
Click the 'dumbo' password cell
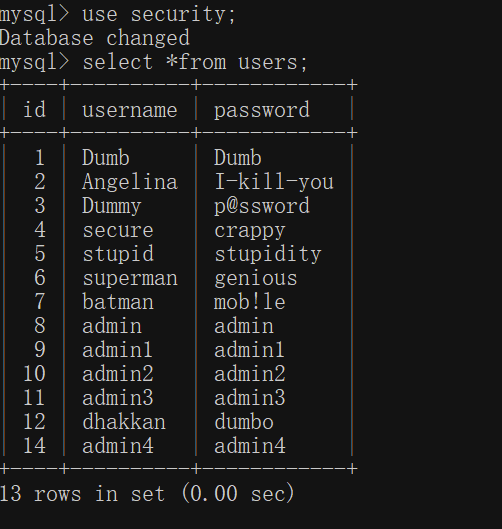[x=244, y=422]
